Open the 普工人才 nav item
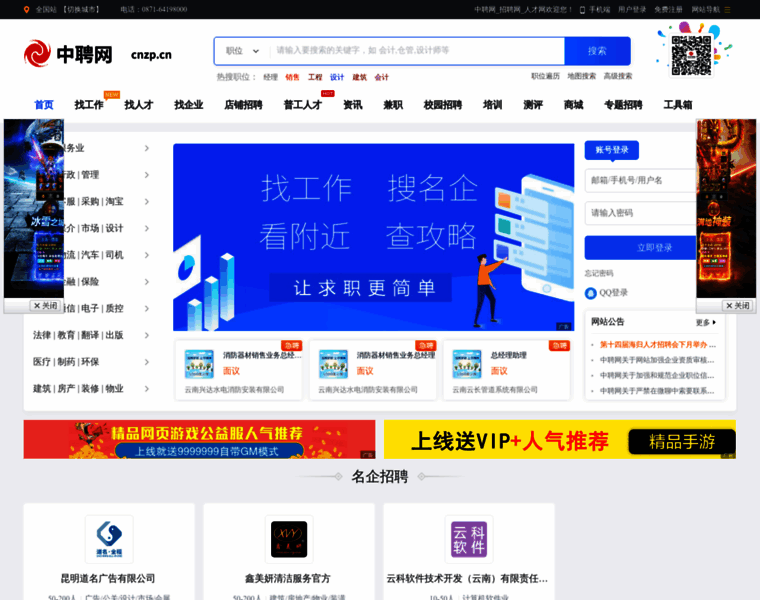Viewport: 760px width, 600px height. click(303, 105)
